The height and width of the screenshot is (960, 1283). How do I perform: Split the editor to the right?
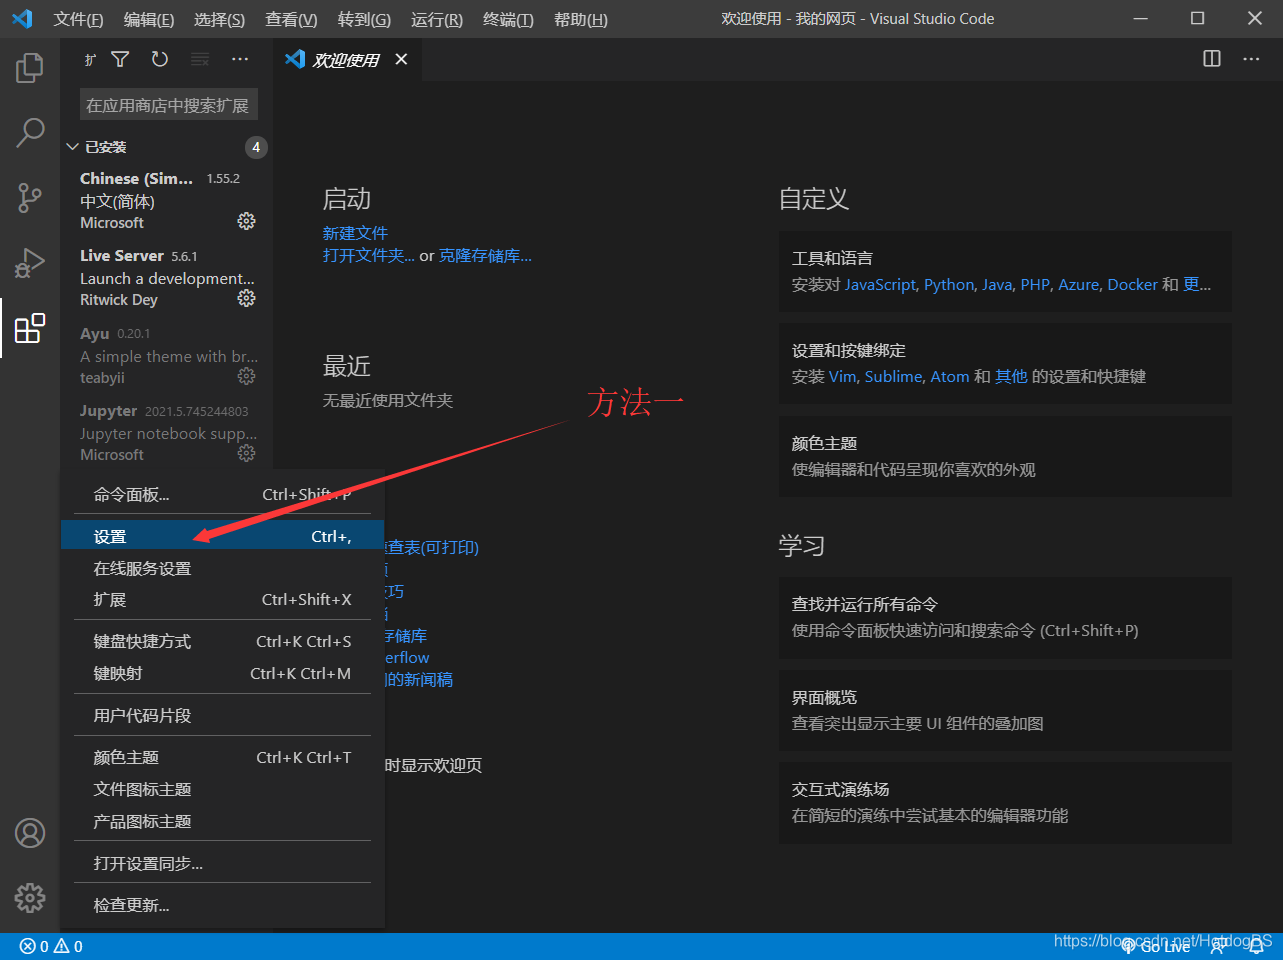tap(1212, 59)
